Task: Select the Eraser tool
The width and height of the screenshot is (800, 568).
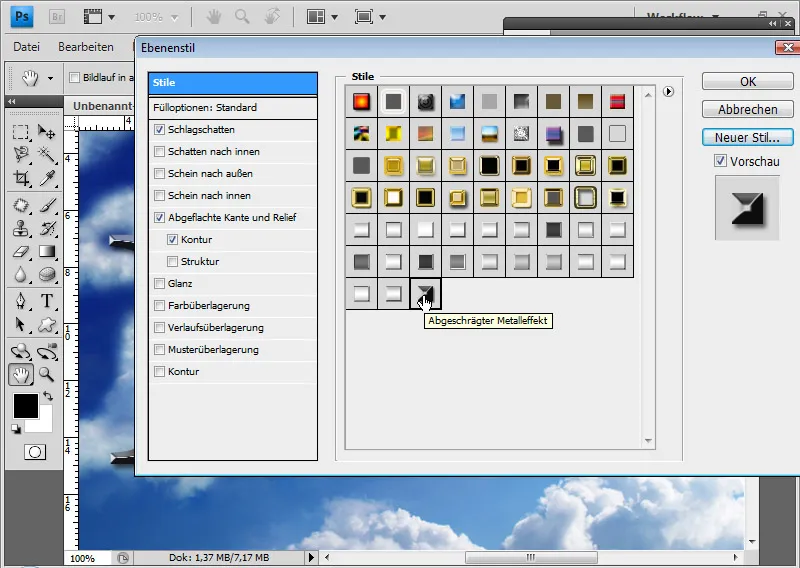Action: (x=20, y=251)
